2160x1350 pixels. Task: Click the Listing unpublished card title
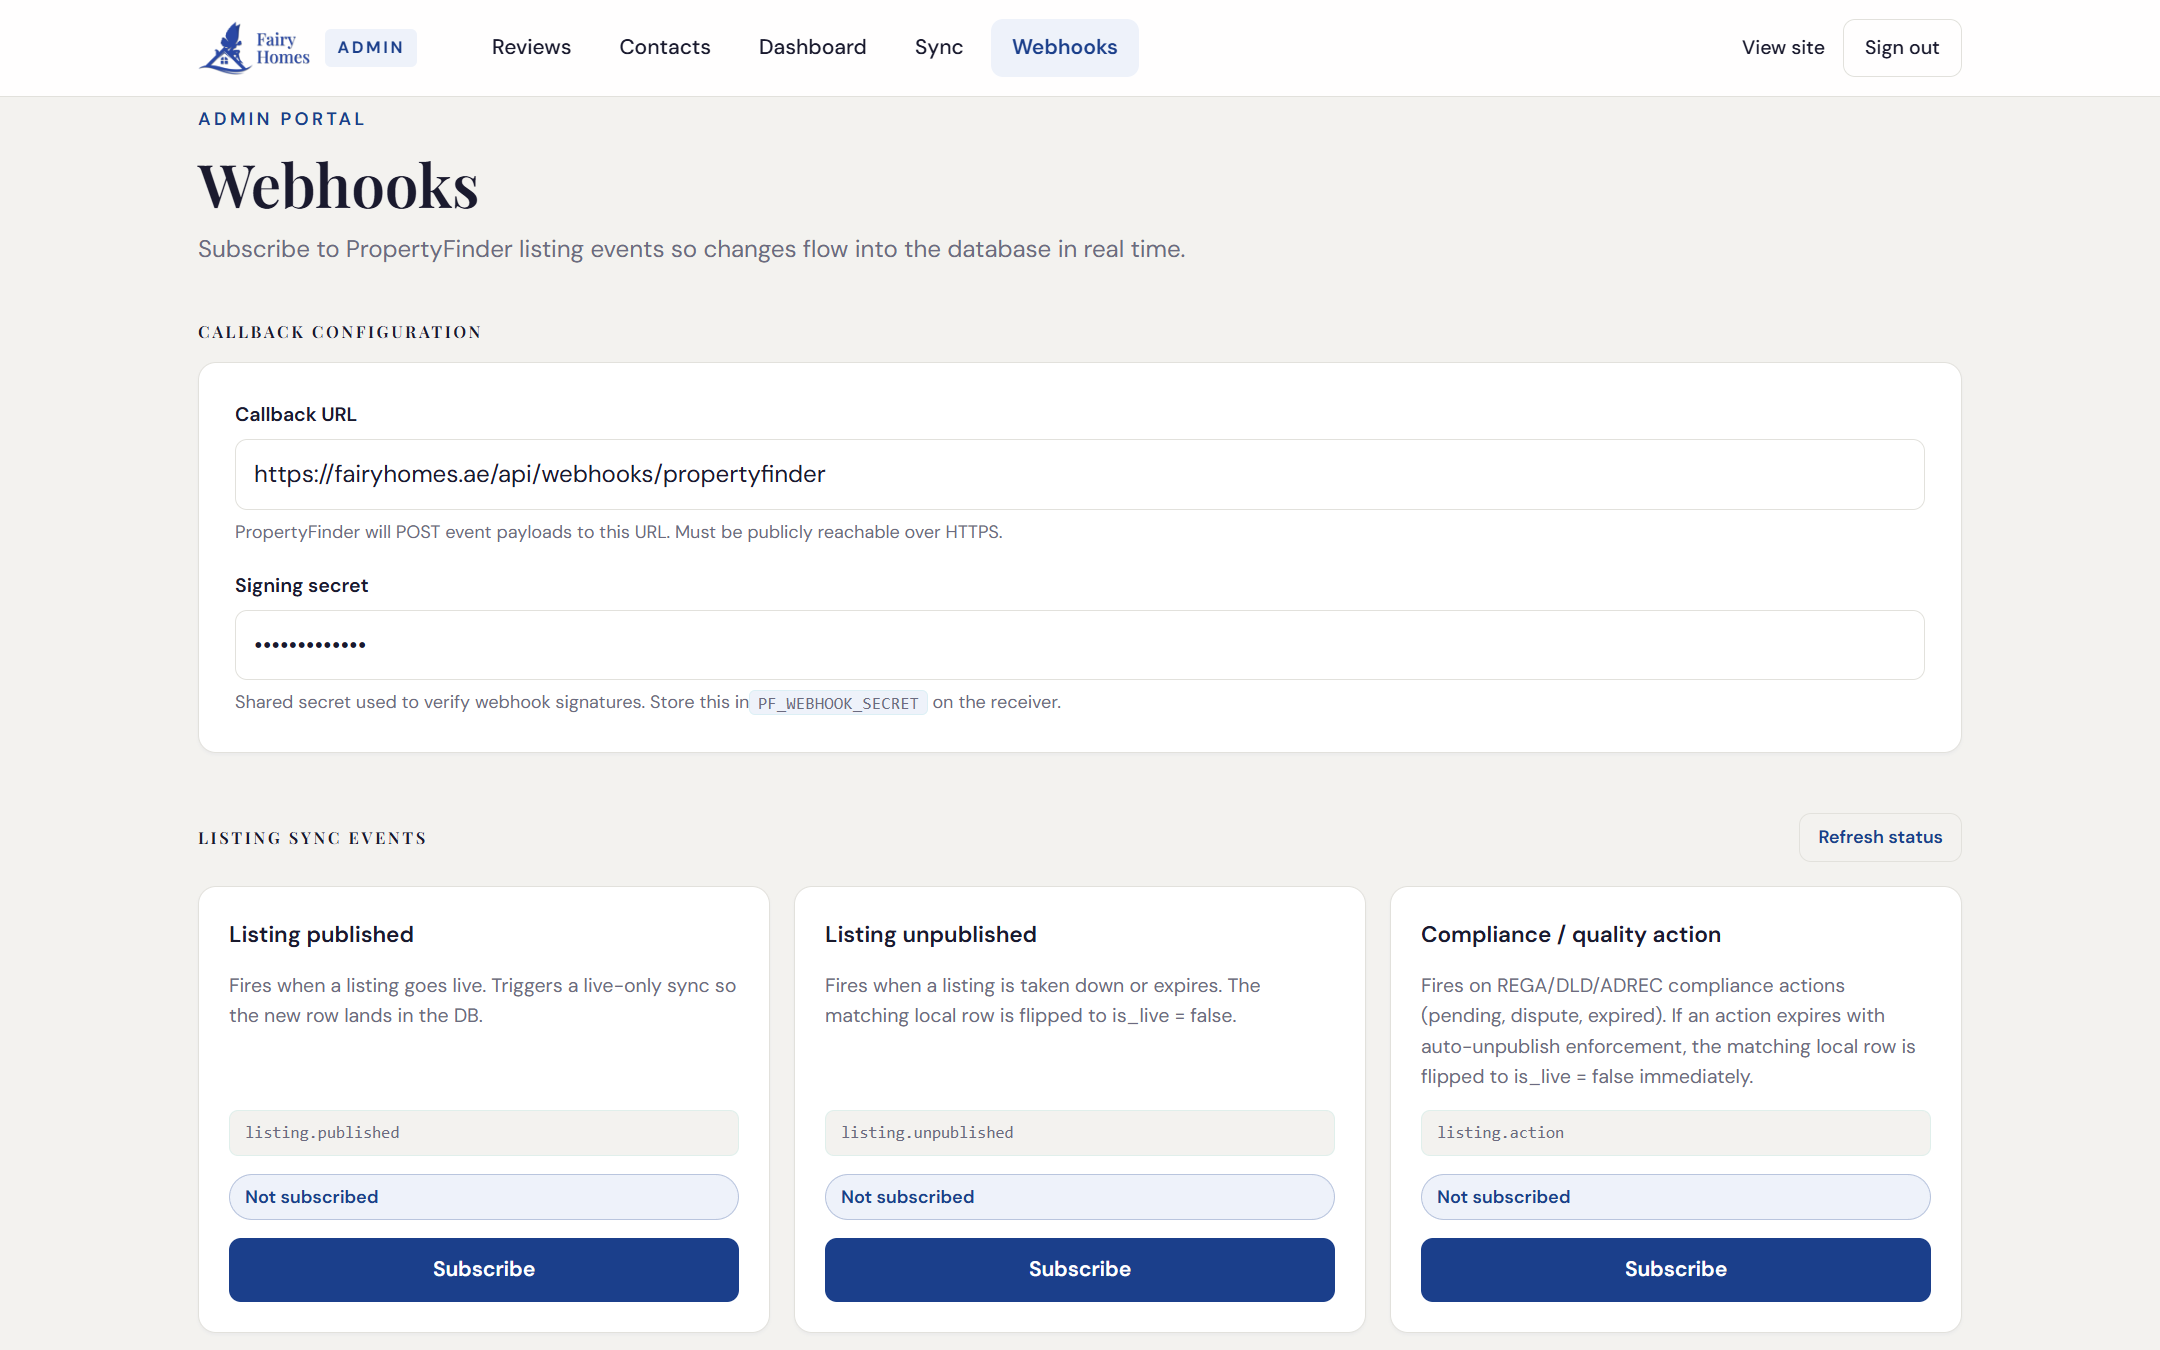pyautogui.click(x=930, y=934)
